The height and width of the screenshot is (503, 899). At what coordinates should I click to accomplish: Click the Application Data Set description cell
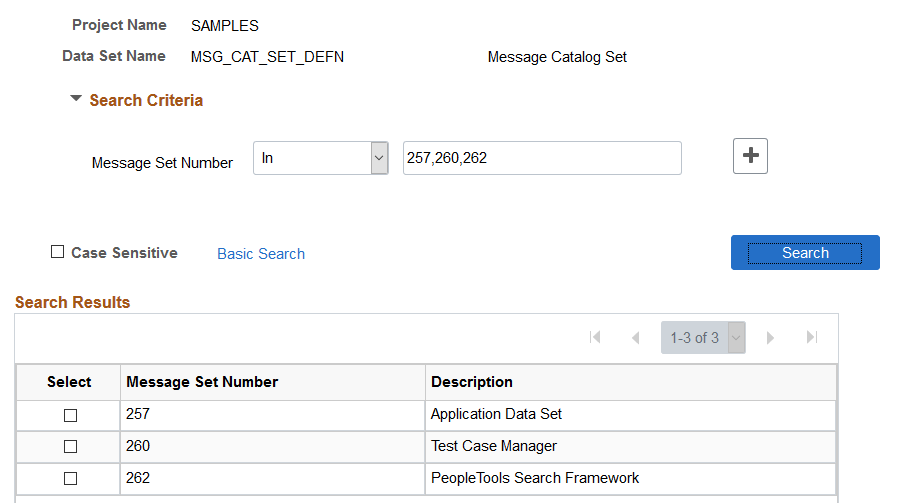631,415
